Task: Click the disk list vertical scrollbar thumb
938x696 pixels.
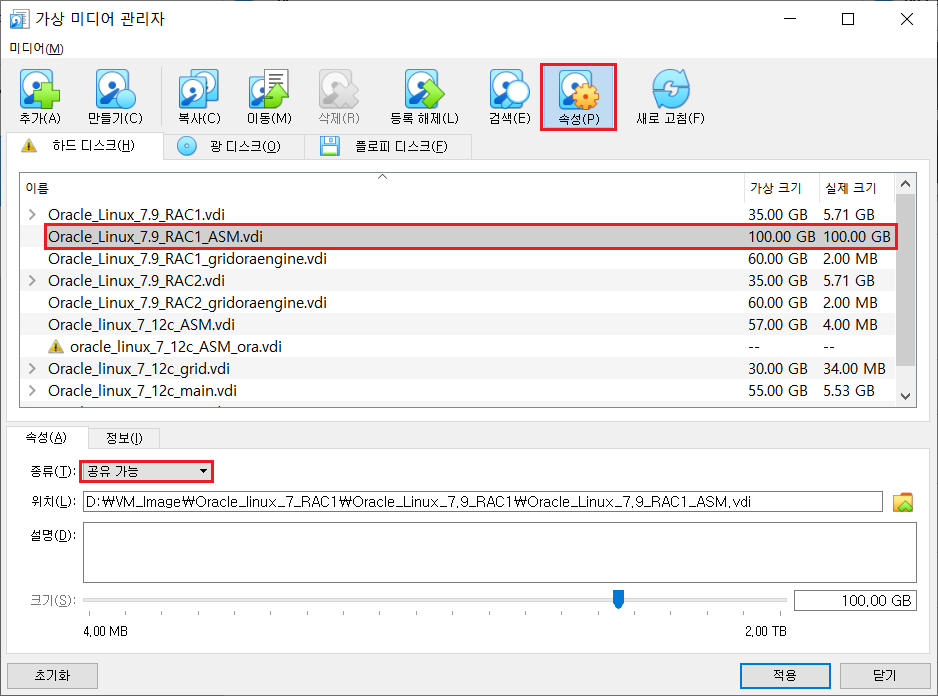Action: (905, 279)
